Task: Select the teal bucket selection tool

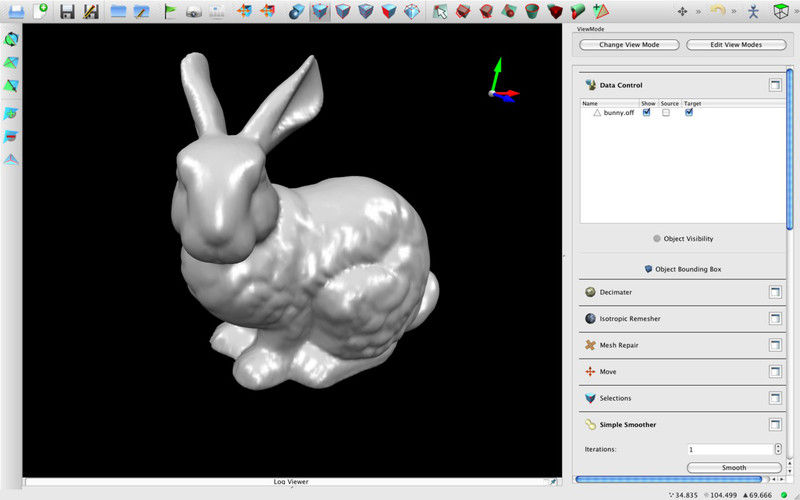Action: [532, 11]
